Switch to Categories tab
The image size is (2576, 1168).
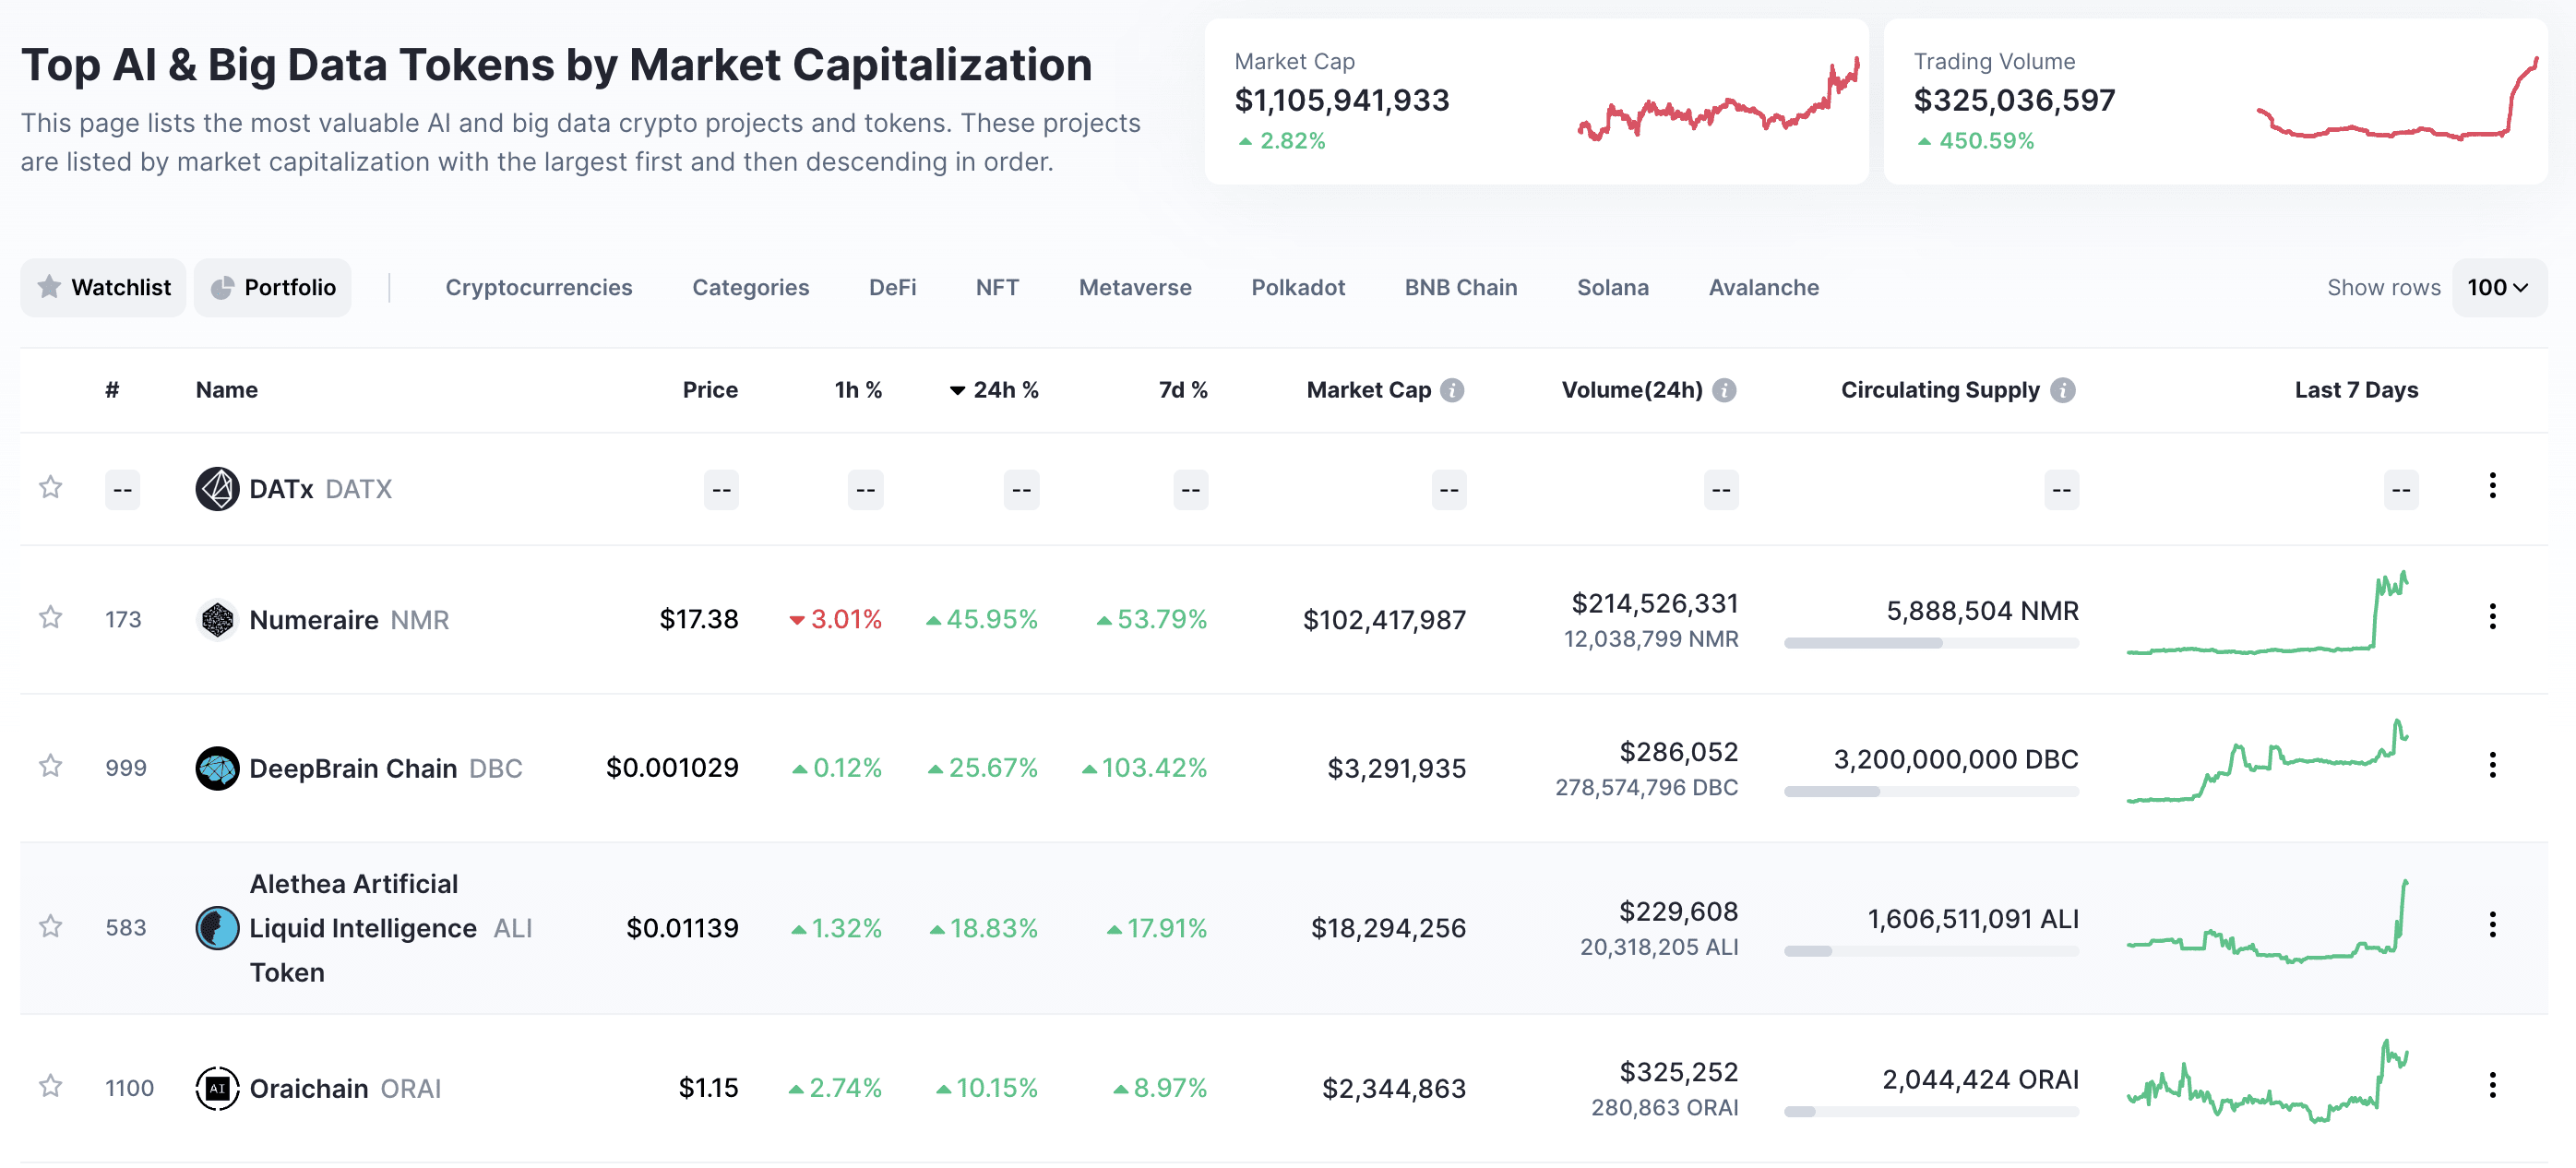click(751, 288)
